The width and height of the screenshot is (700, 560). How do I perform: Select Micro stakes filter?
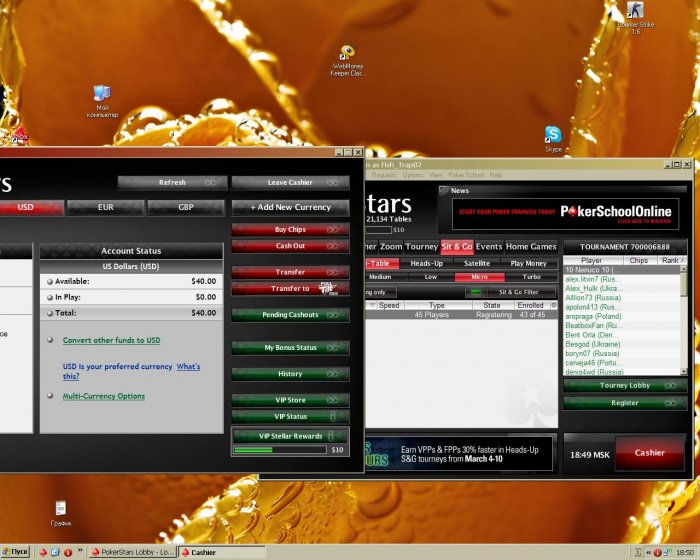[x=479, y=277]
